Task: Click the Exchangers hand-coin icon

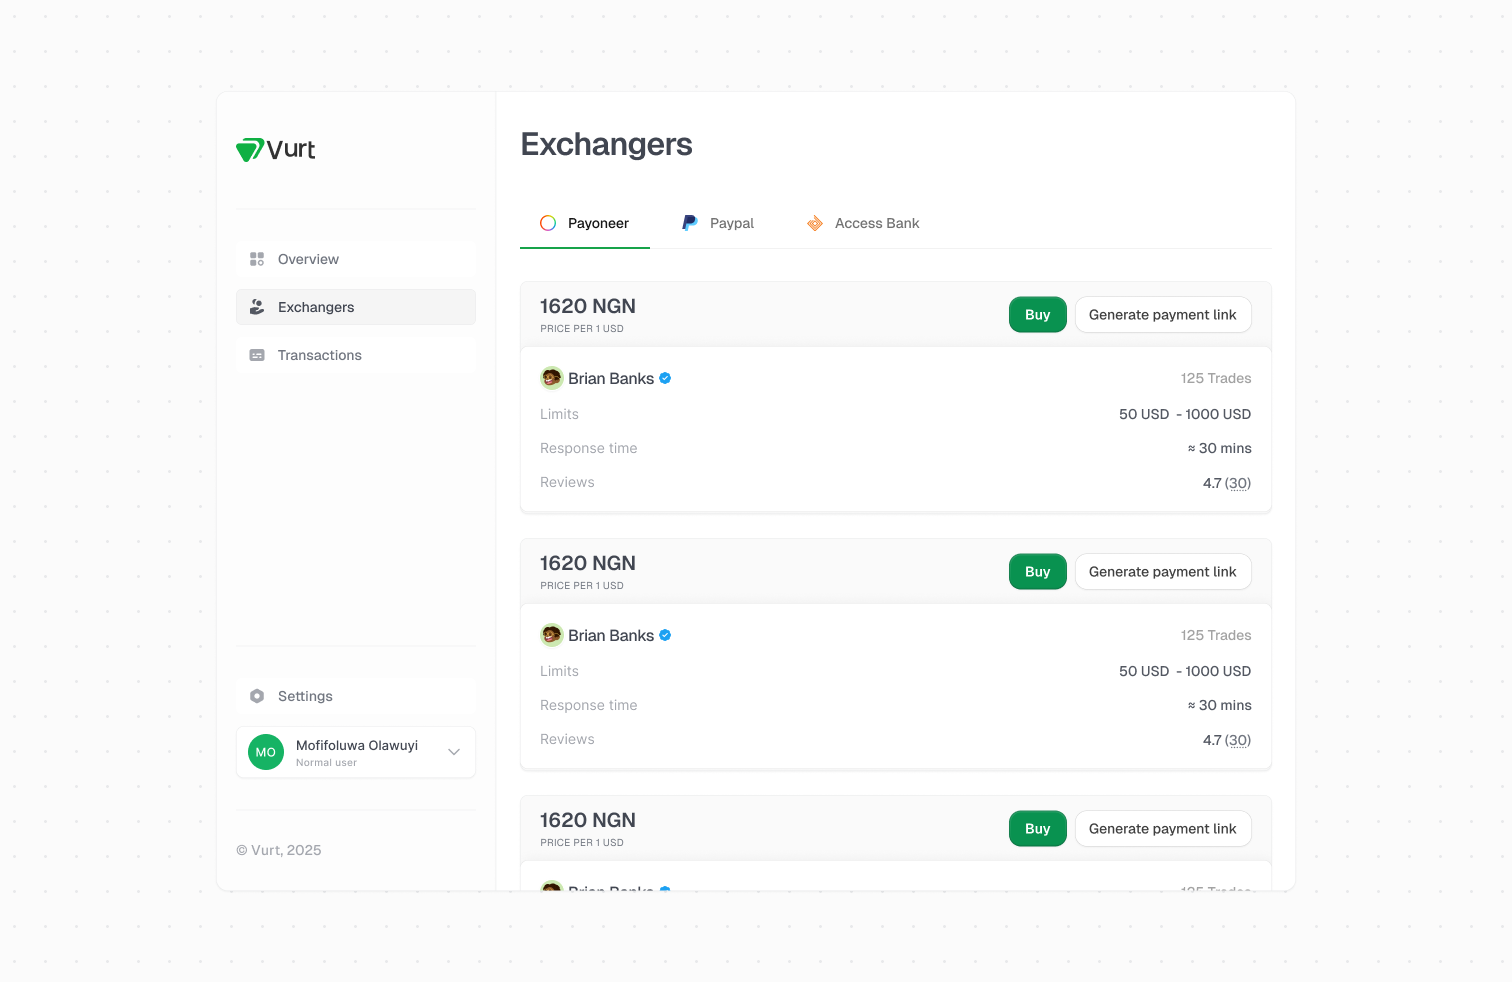Action: [257, 307]
